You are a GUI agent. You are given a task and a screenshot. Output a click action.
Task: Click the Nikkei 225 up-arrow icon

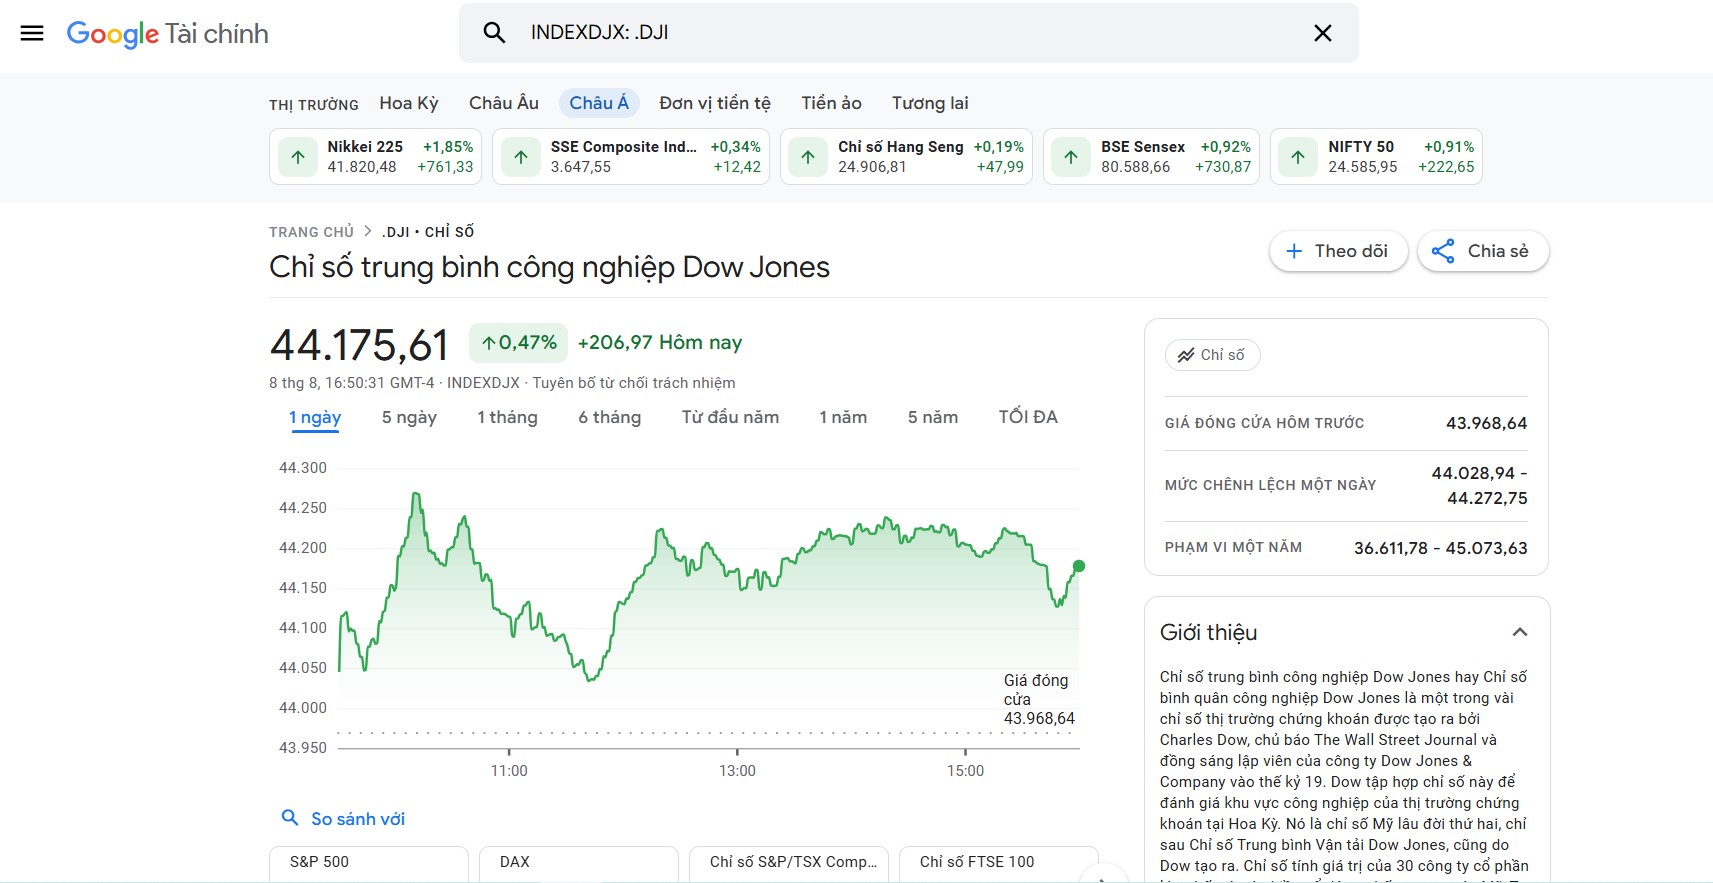[298, 157]
